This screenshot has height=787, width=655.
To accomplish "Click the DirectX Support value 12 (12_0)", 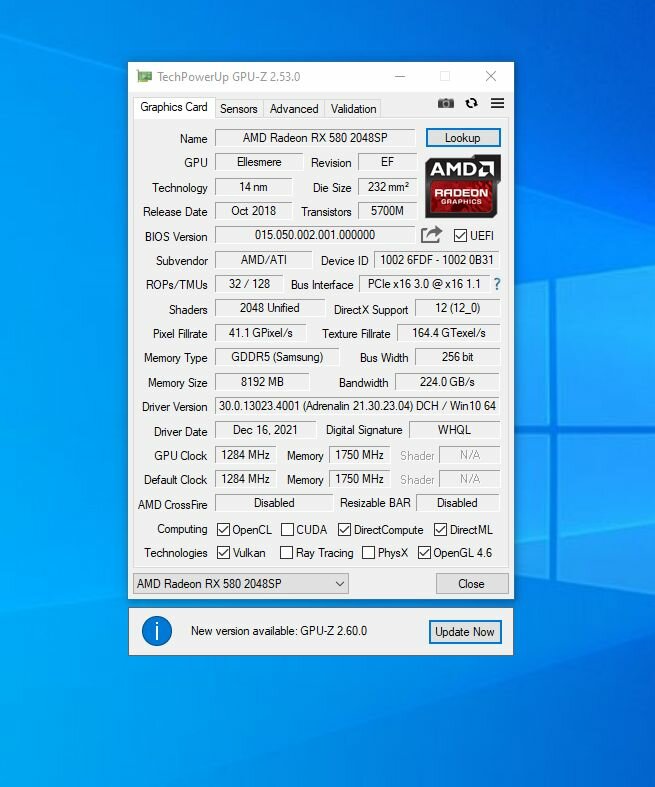I will click(x=457, y=308).
